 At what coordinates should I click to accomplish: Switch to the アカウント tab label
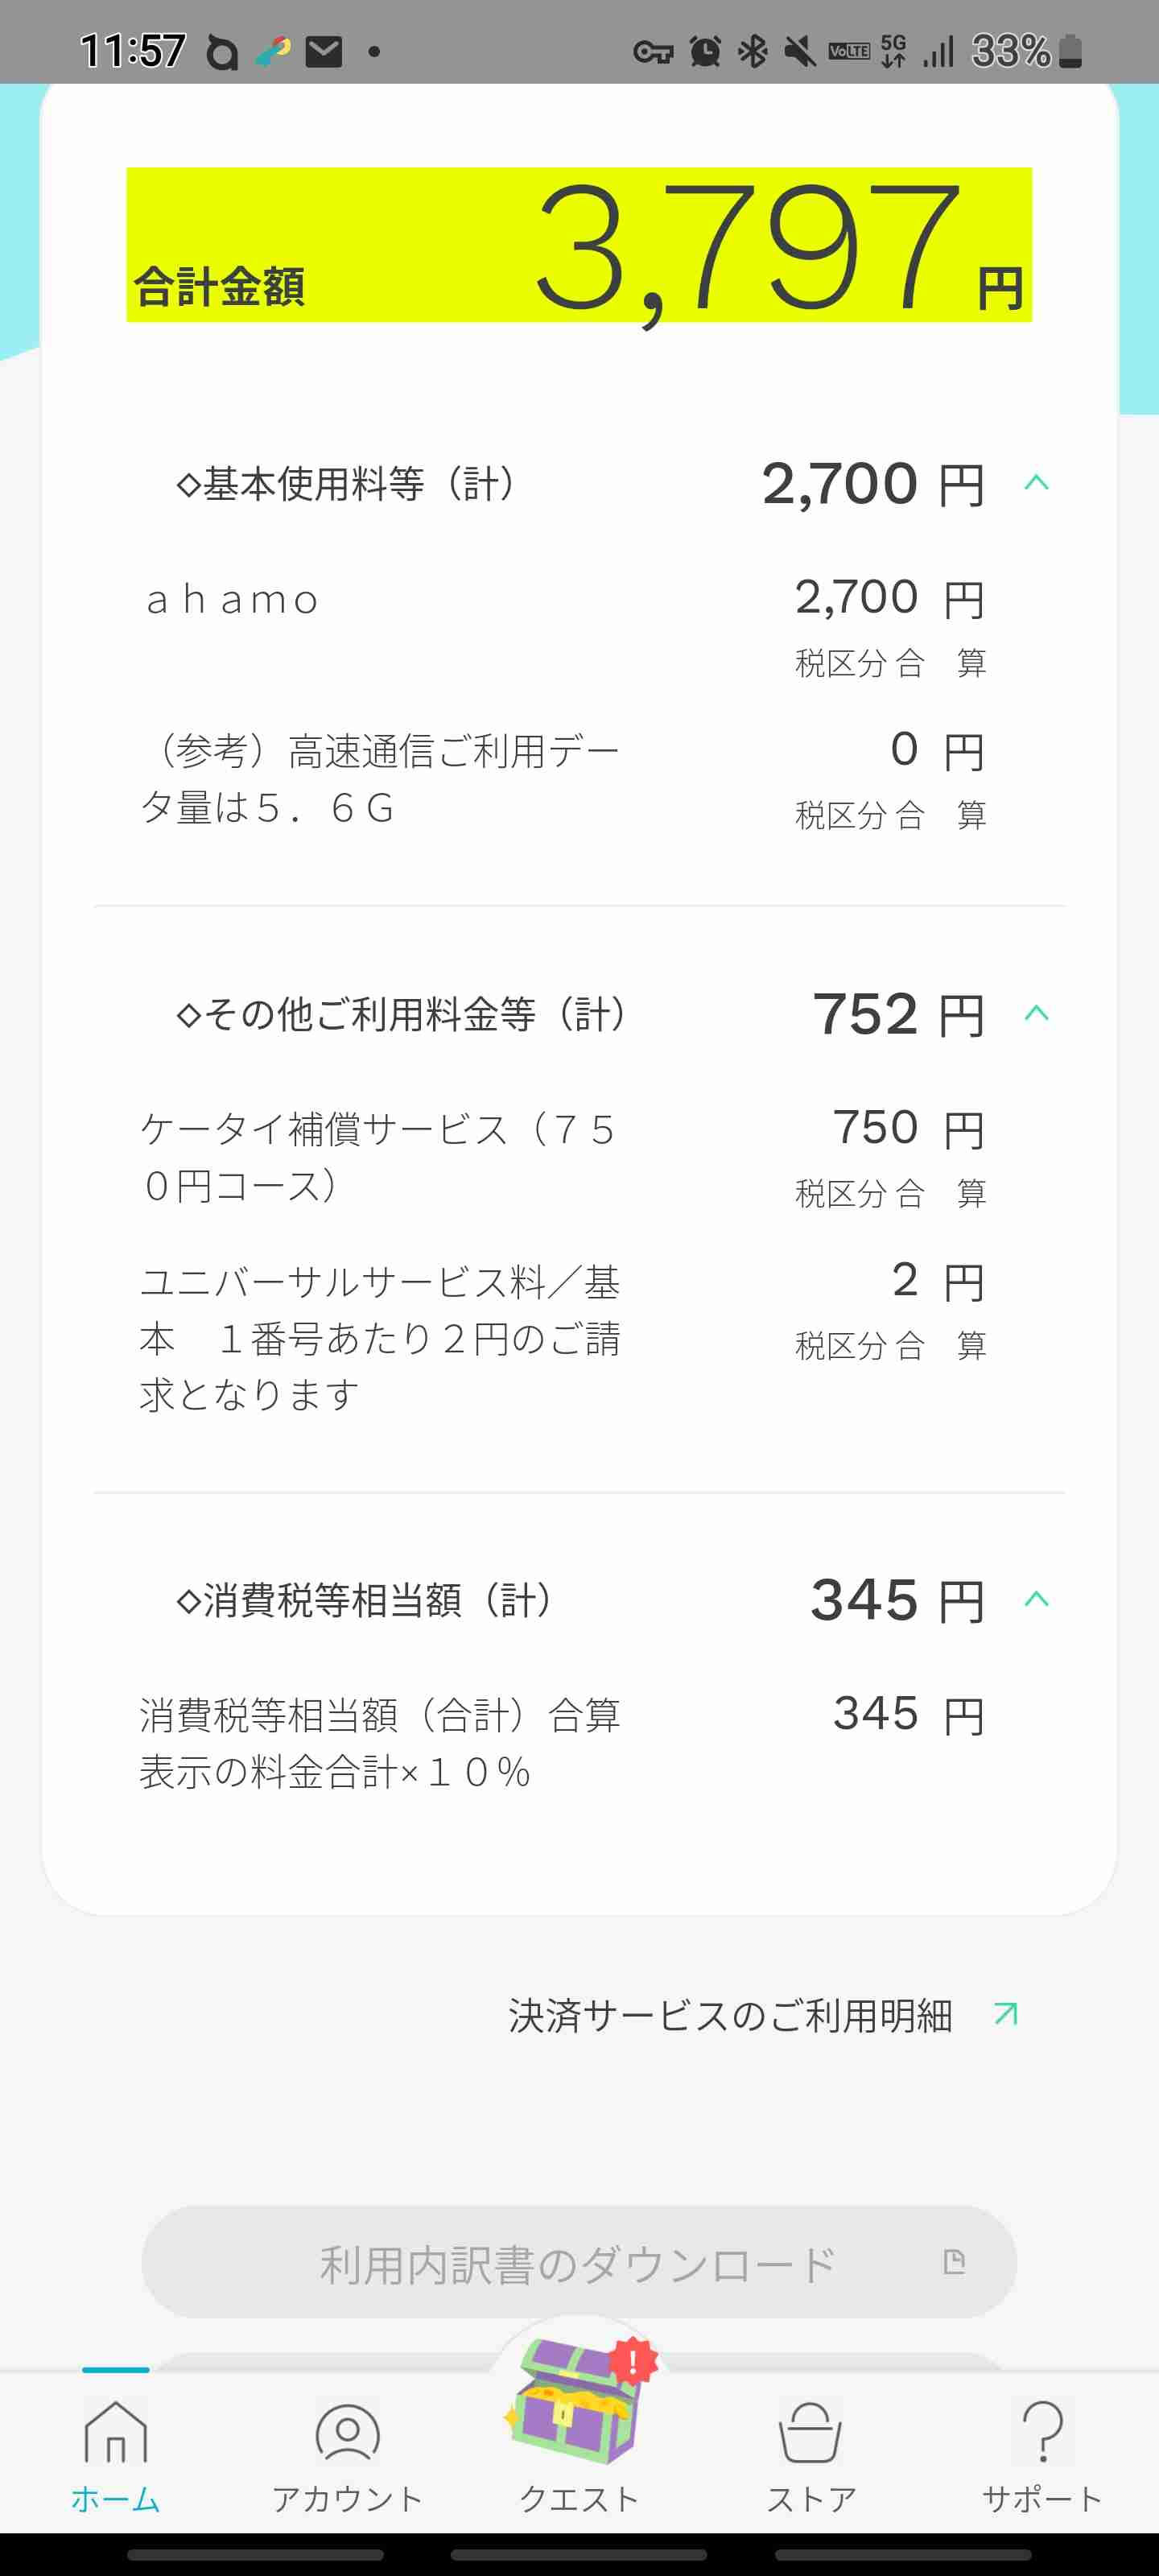point(347,2499)
